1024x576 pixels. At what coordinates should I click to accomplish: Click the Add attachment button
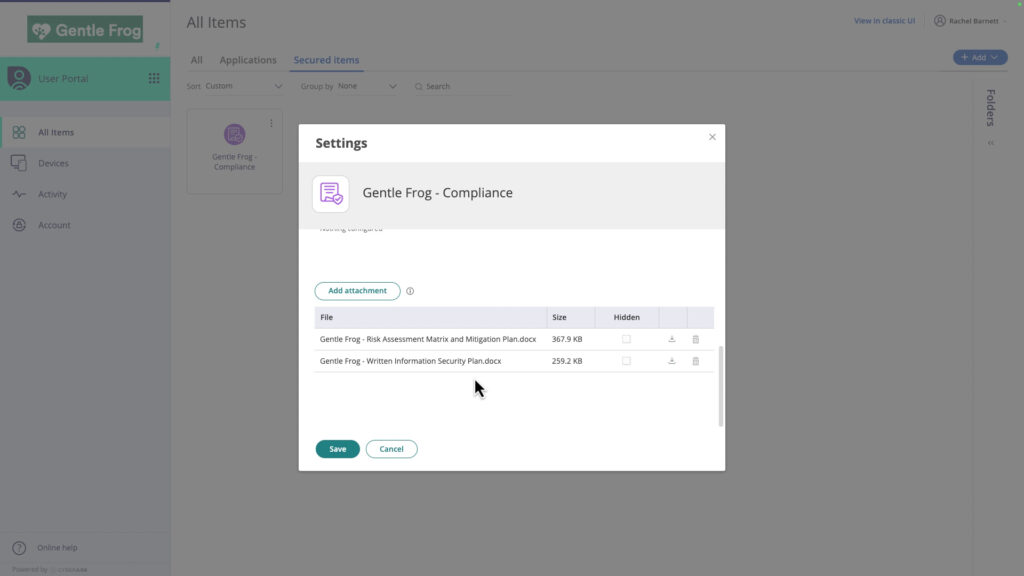(x=357, y=290)
